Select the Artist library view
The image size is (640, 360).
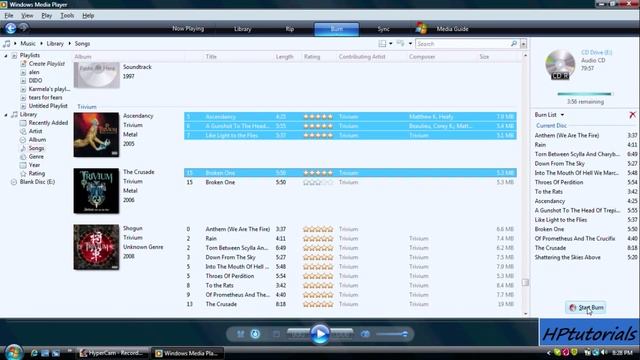tap(35, 131)
